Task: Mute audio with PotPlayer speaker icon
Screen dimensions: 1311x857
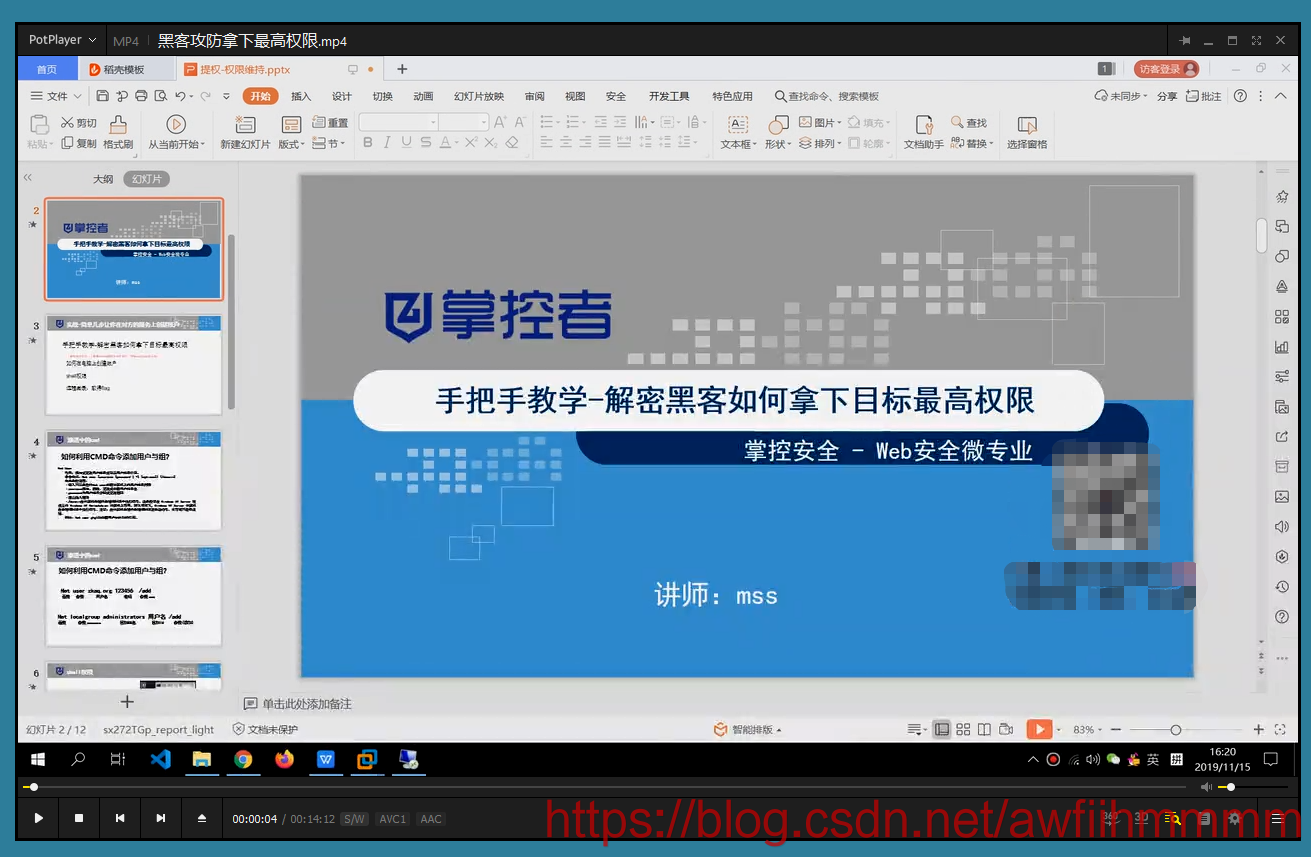Action: [1206, 787]
